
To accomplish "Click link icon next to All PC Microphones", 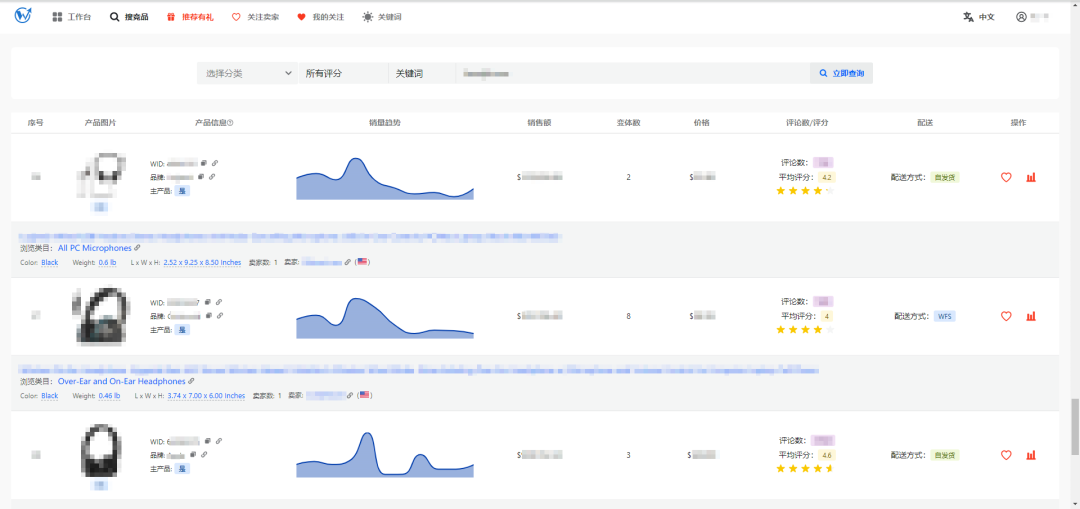I will pyautogui.click(x=137, y=248).
